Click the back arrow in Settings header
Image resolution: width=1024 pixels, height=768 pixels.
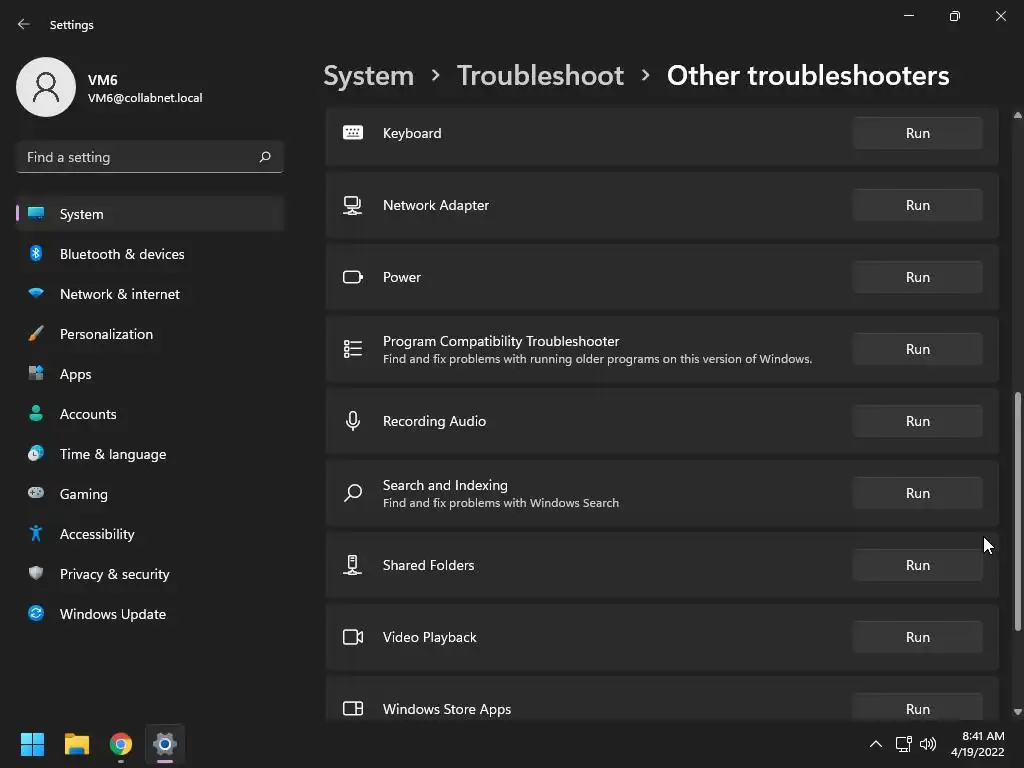24,24
